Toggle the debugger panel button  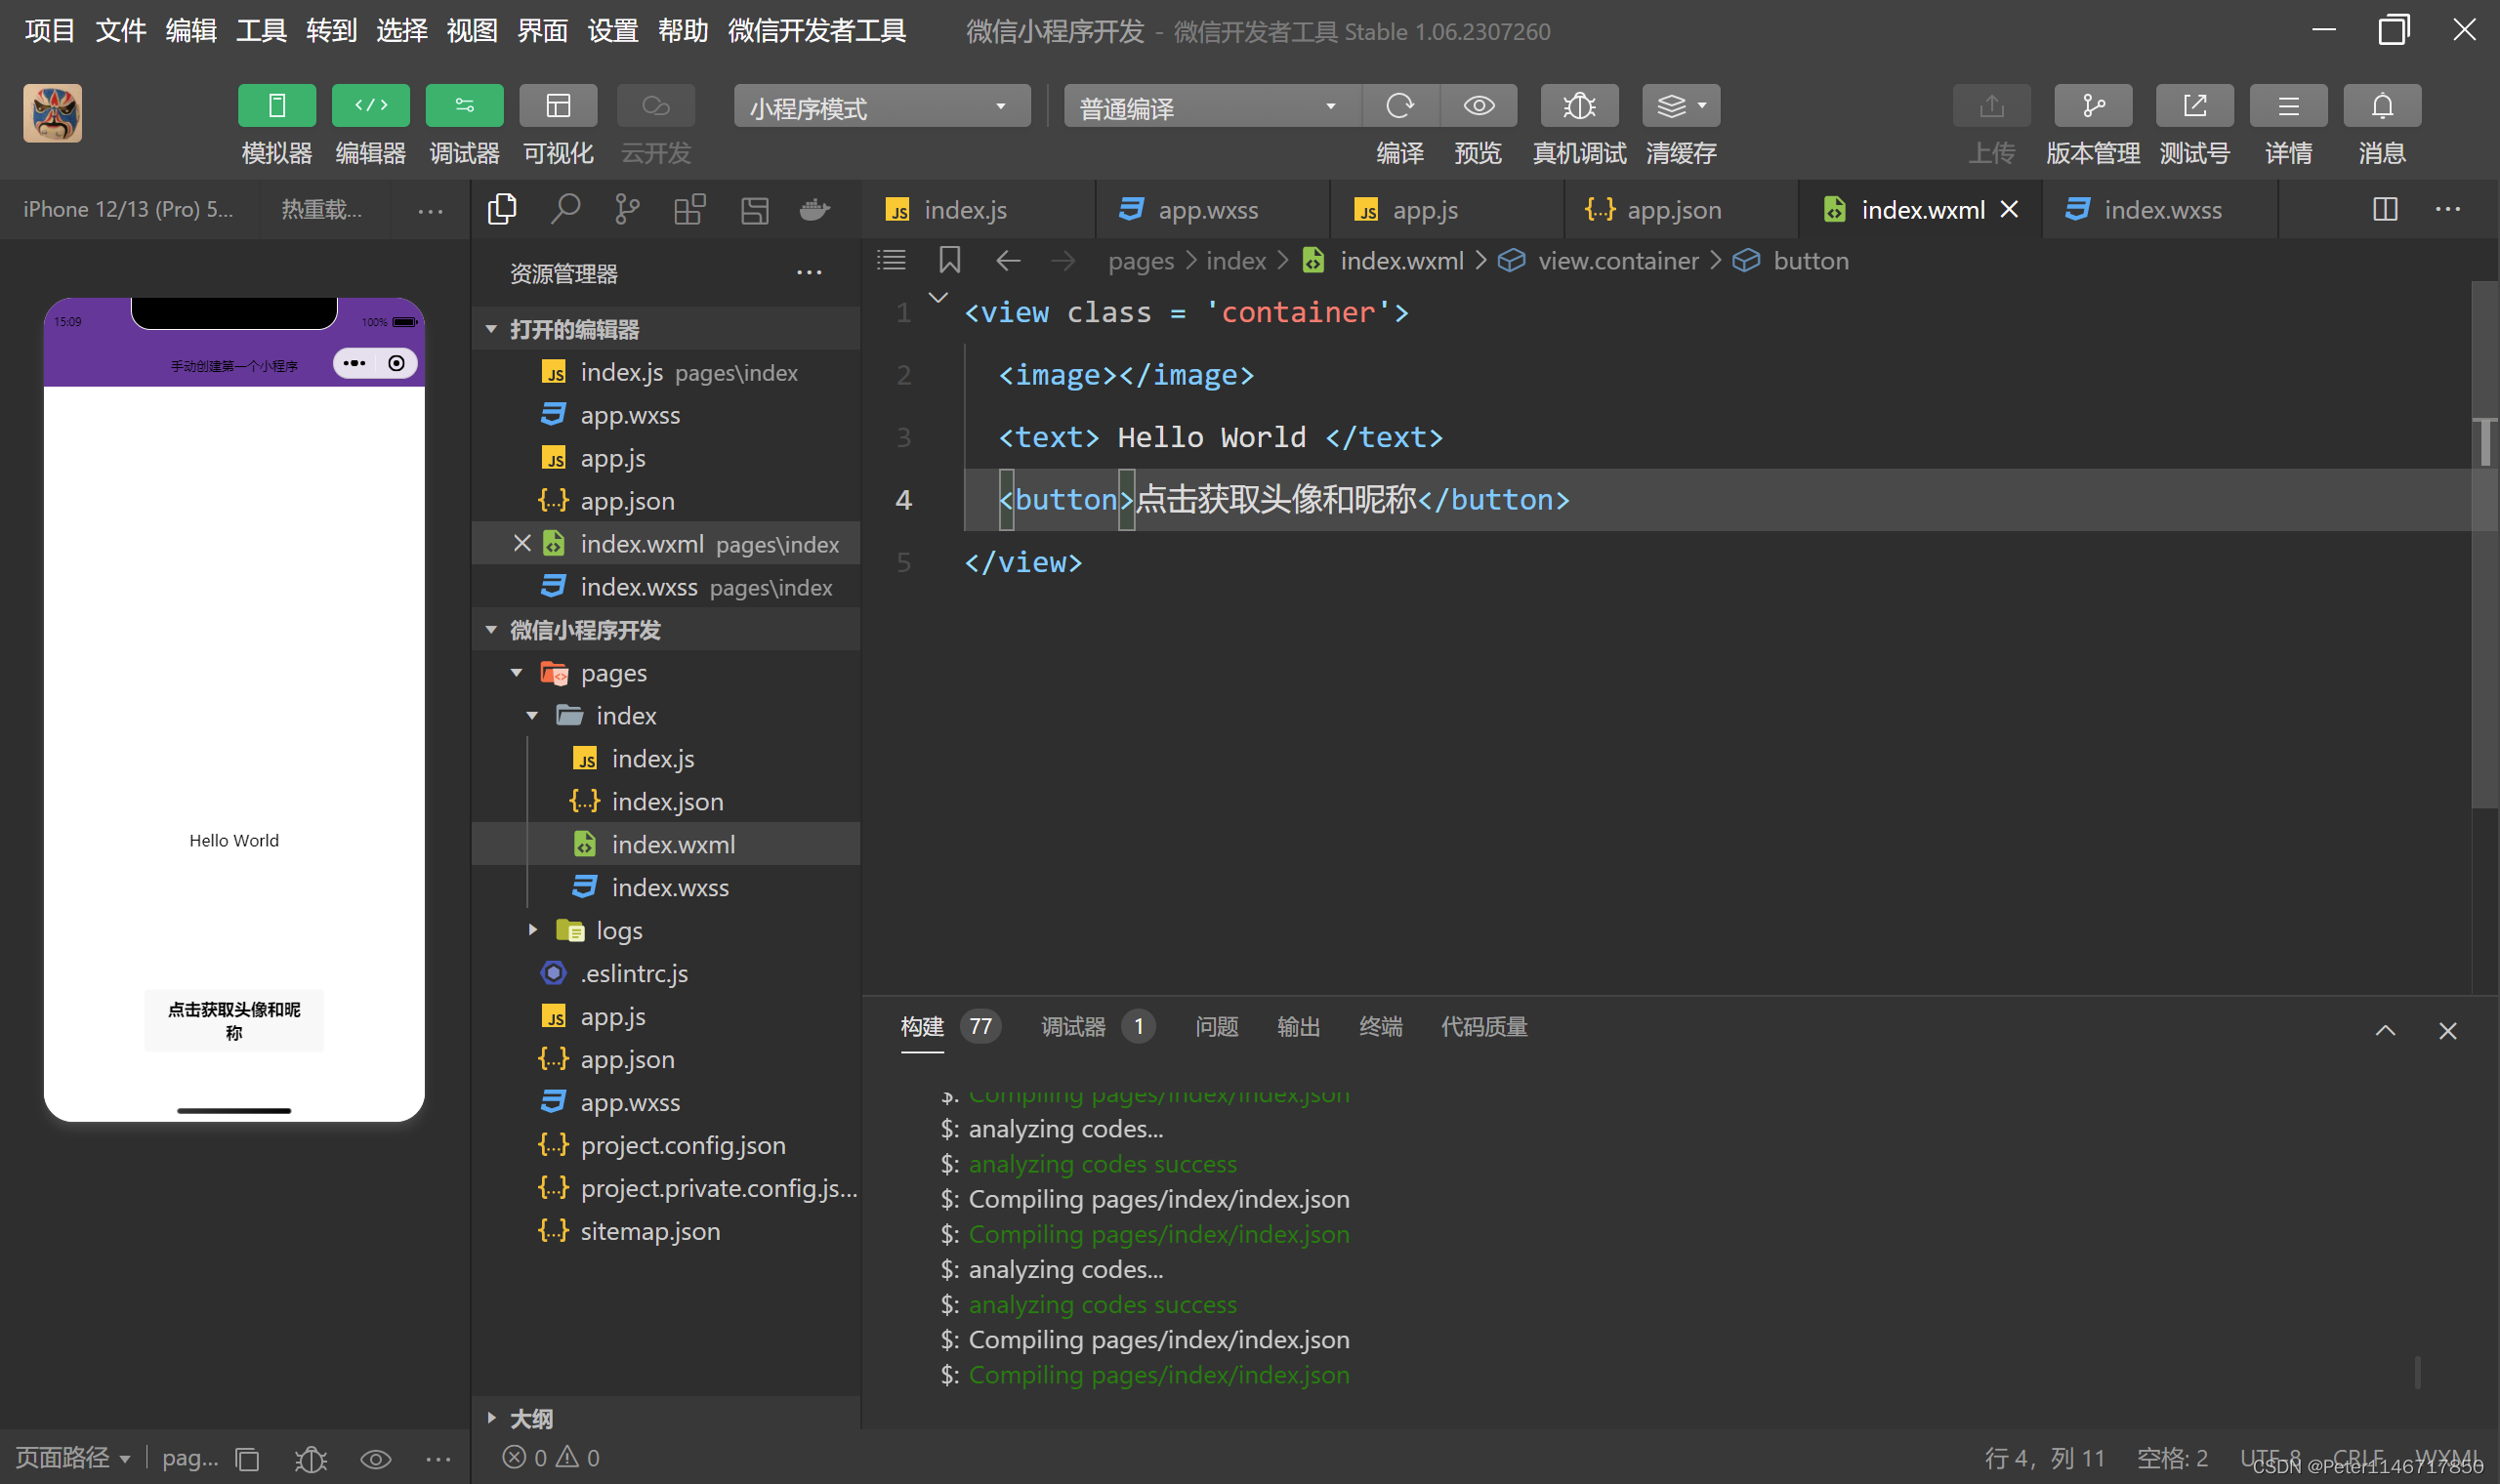464,106
